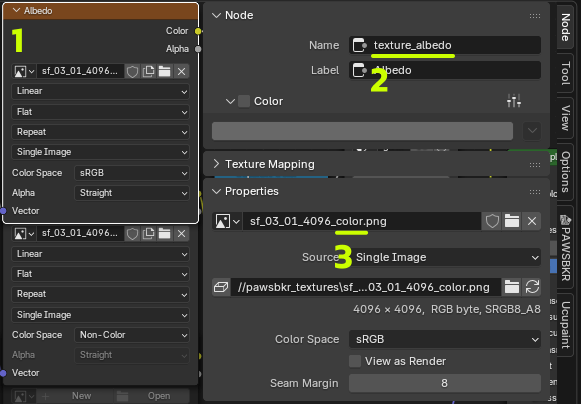The height and width of the screenshot is (404, 581).
Task: Collapse the Node panel section
Action: pos(216,15)
